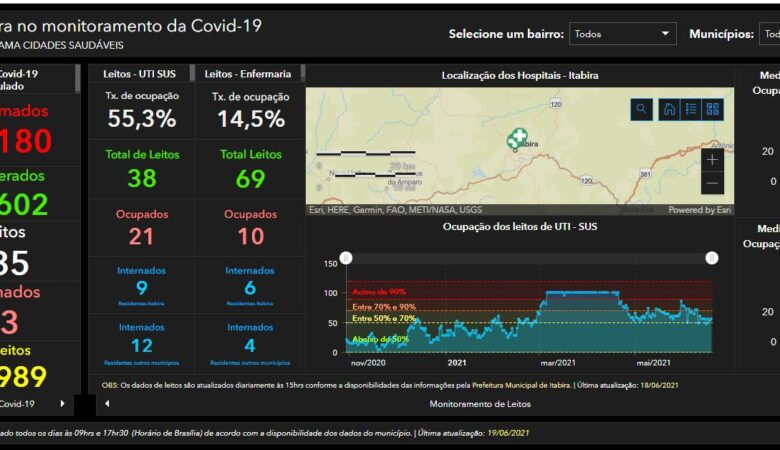Click the dropdown arrow in the Todos box
The image size is (780, 450).
(x=665, y=34)
